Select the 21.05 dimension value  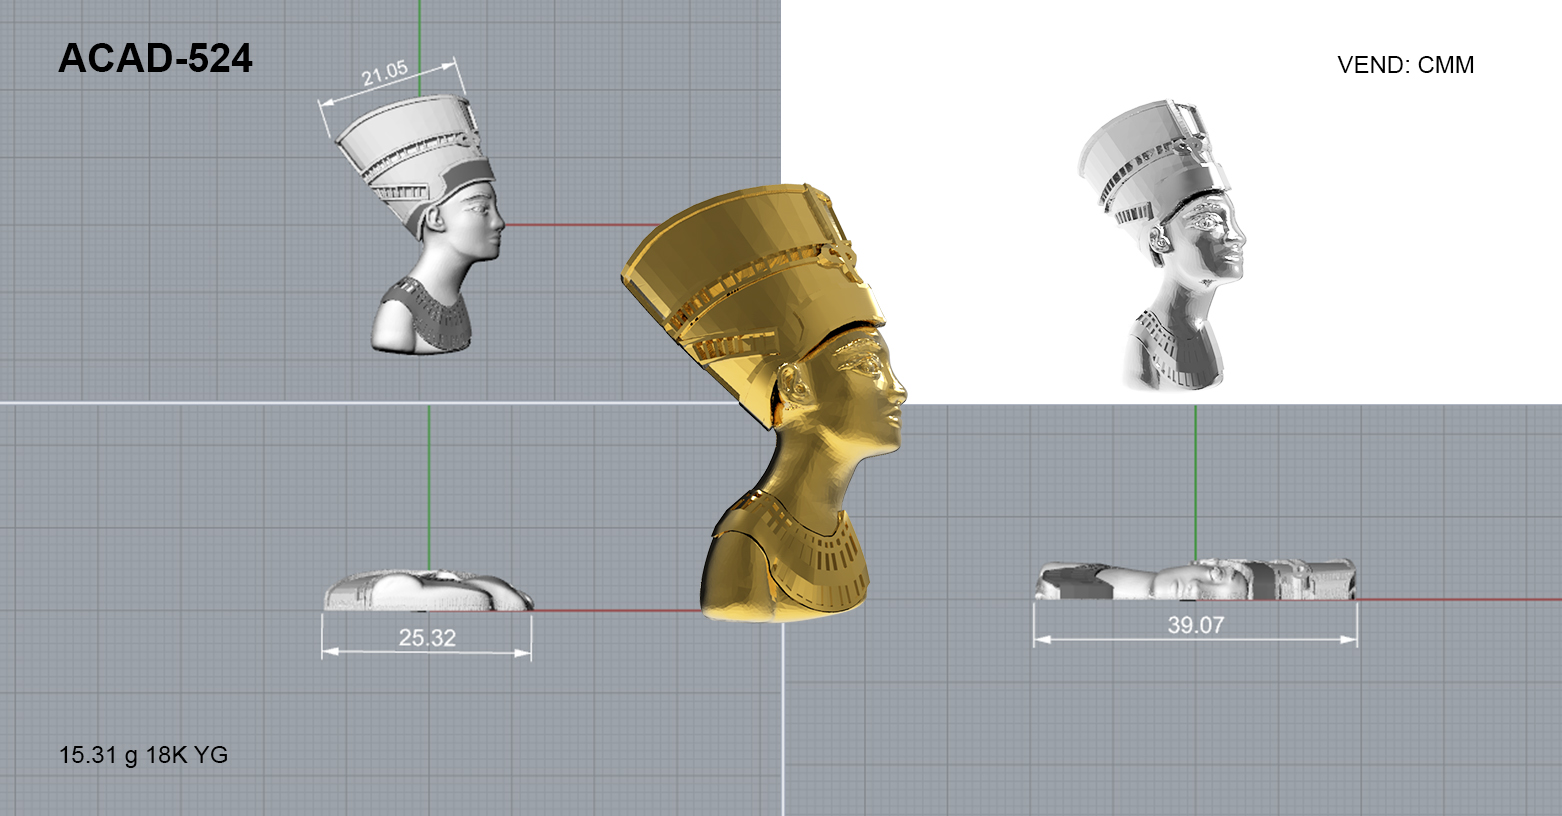pyautogui.click(x=385, y=73)
